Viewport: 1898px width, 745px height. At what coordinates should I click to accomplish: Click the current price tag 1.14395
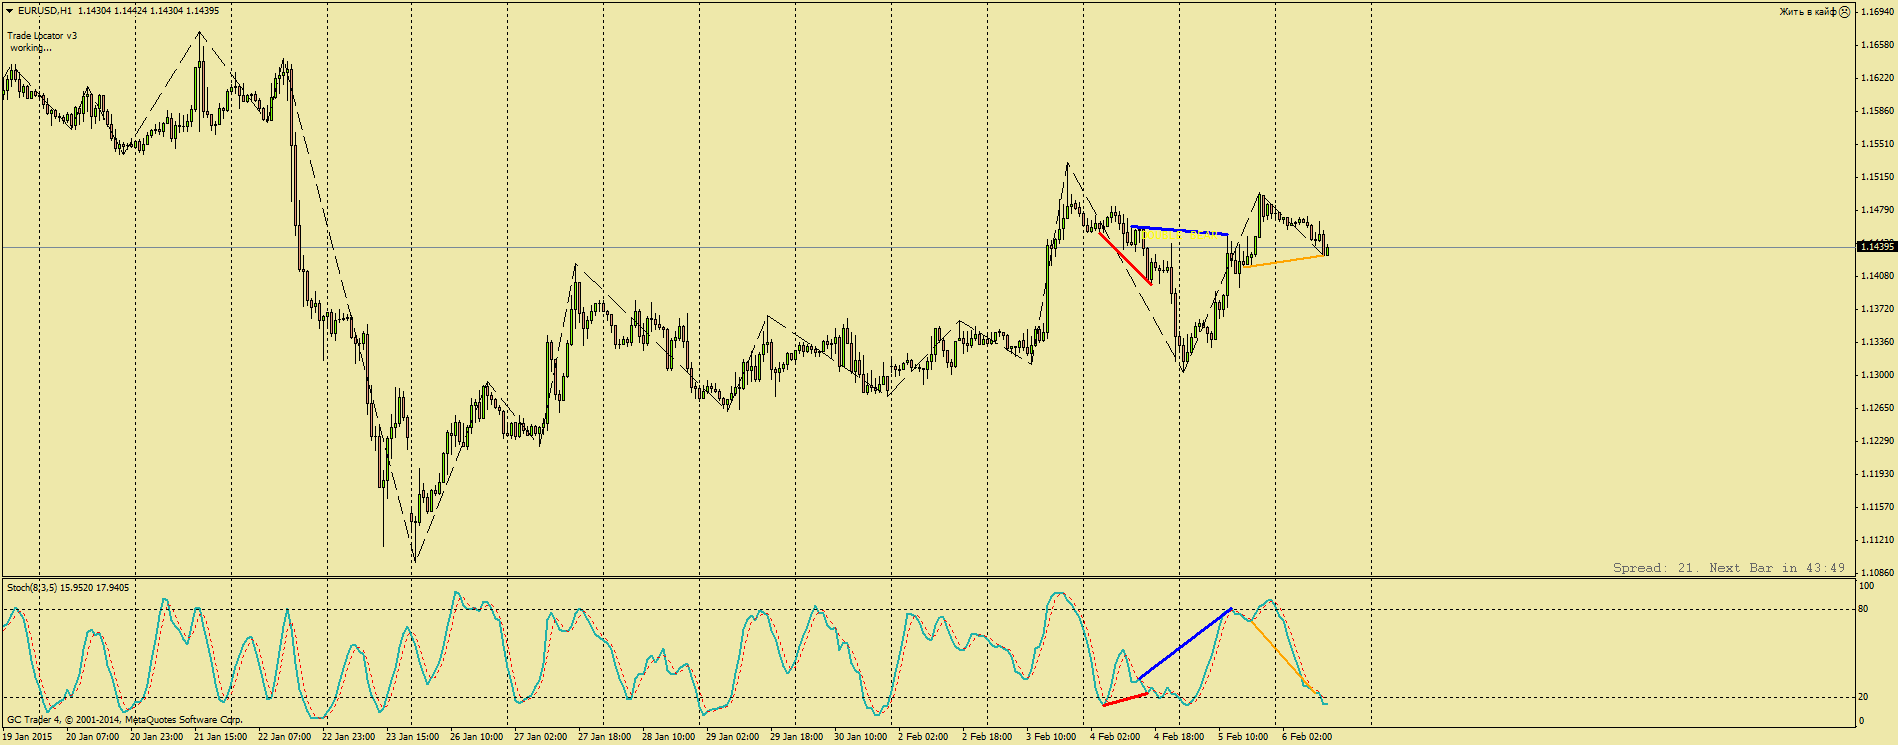(x=1876, y=247)
